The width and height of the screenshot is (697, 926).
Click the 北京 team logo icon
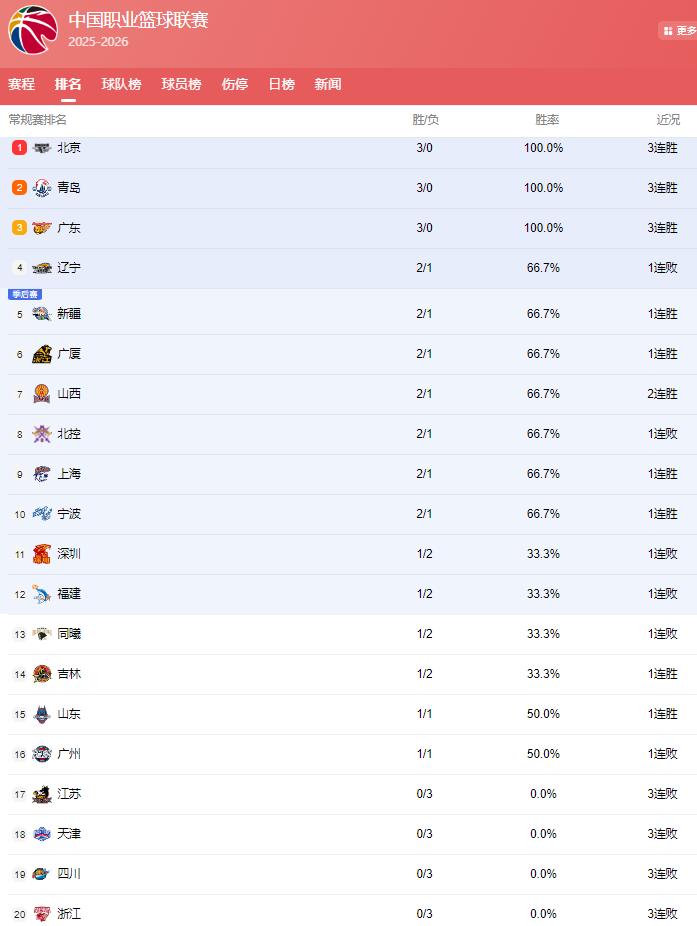tap(41, 148)
